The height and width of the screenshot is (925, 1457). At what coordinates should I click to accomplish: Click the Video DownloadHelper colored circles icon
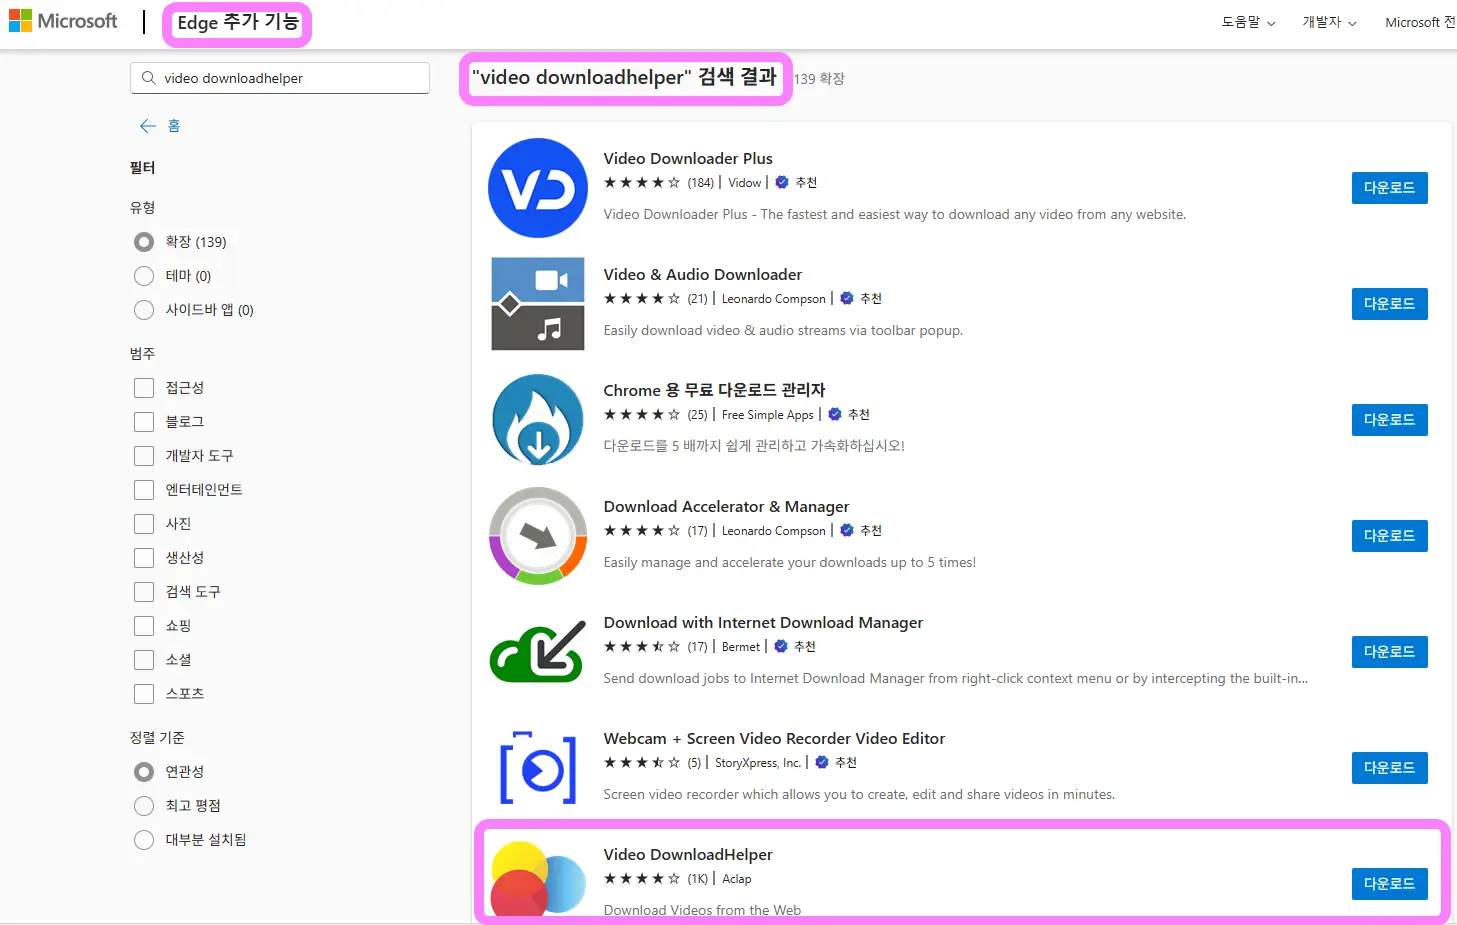point(538,879)
